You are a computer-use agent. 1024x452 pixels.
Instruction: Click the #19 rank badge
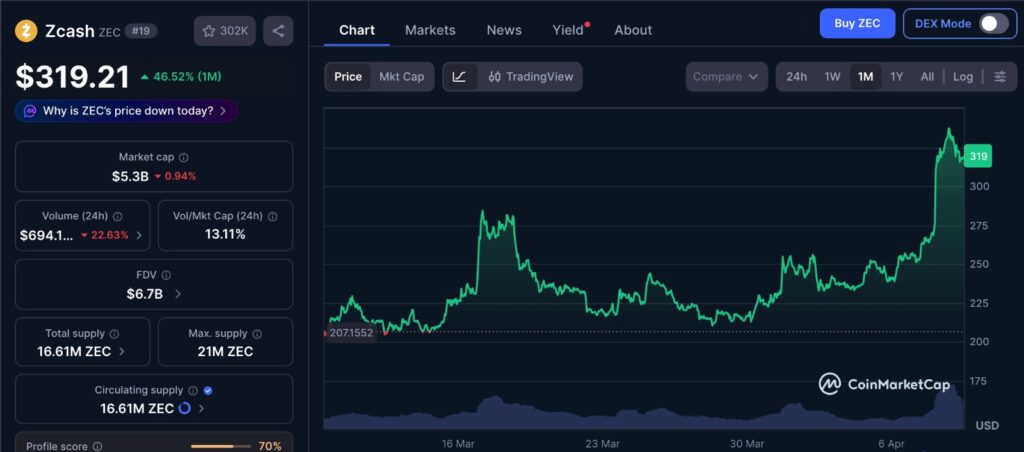tap(140, 31)
